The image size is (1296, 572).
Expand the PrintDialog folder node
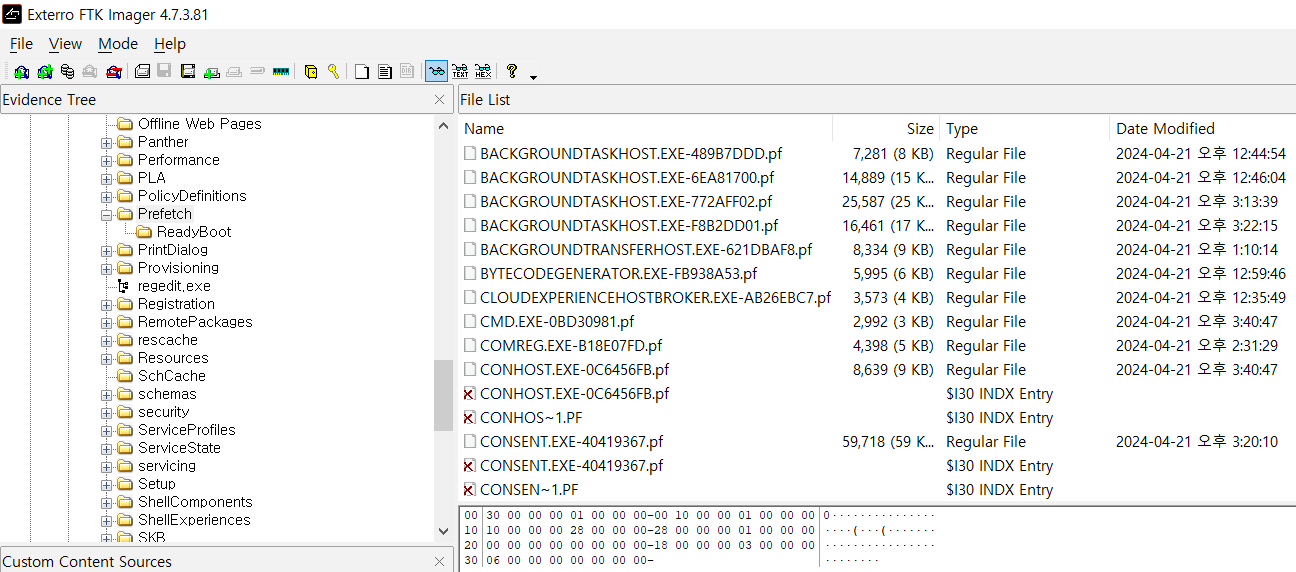tap(107, 250)
